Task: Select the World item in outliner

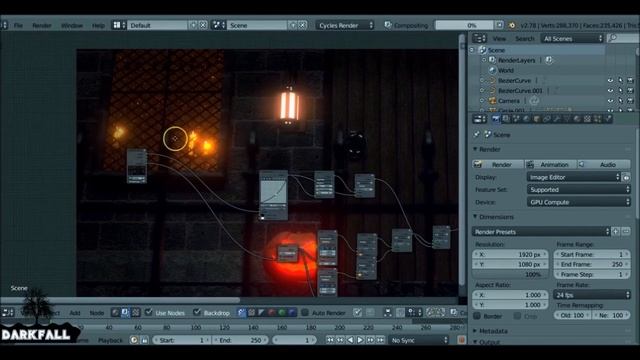Action: [x=506, y=70]
